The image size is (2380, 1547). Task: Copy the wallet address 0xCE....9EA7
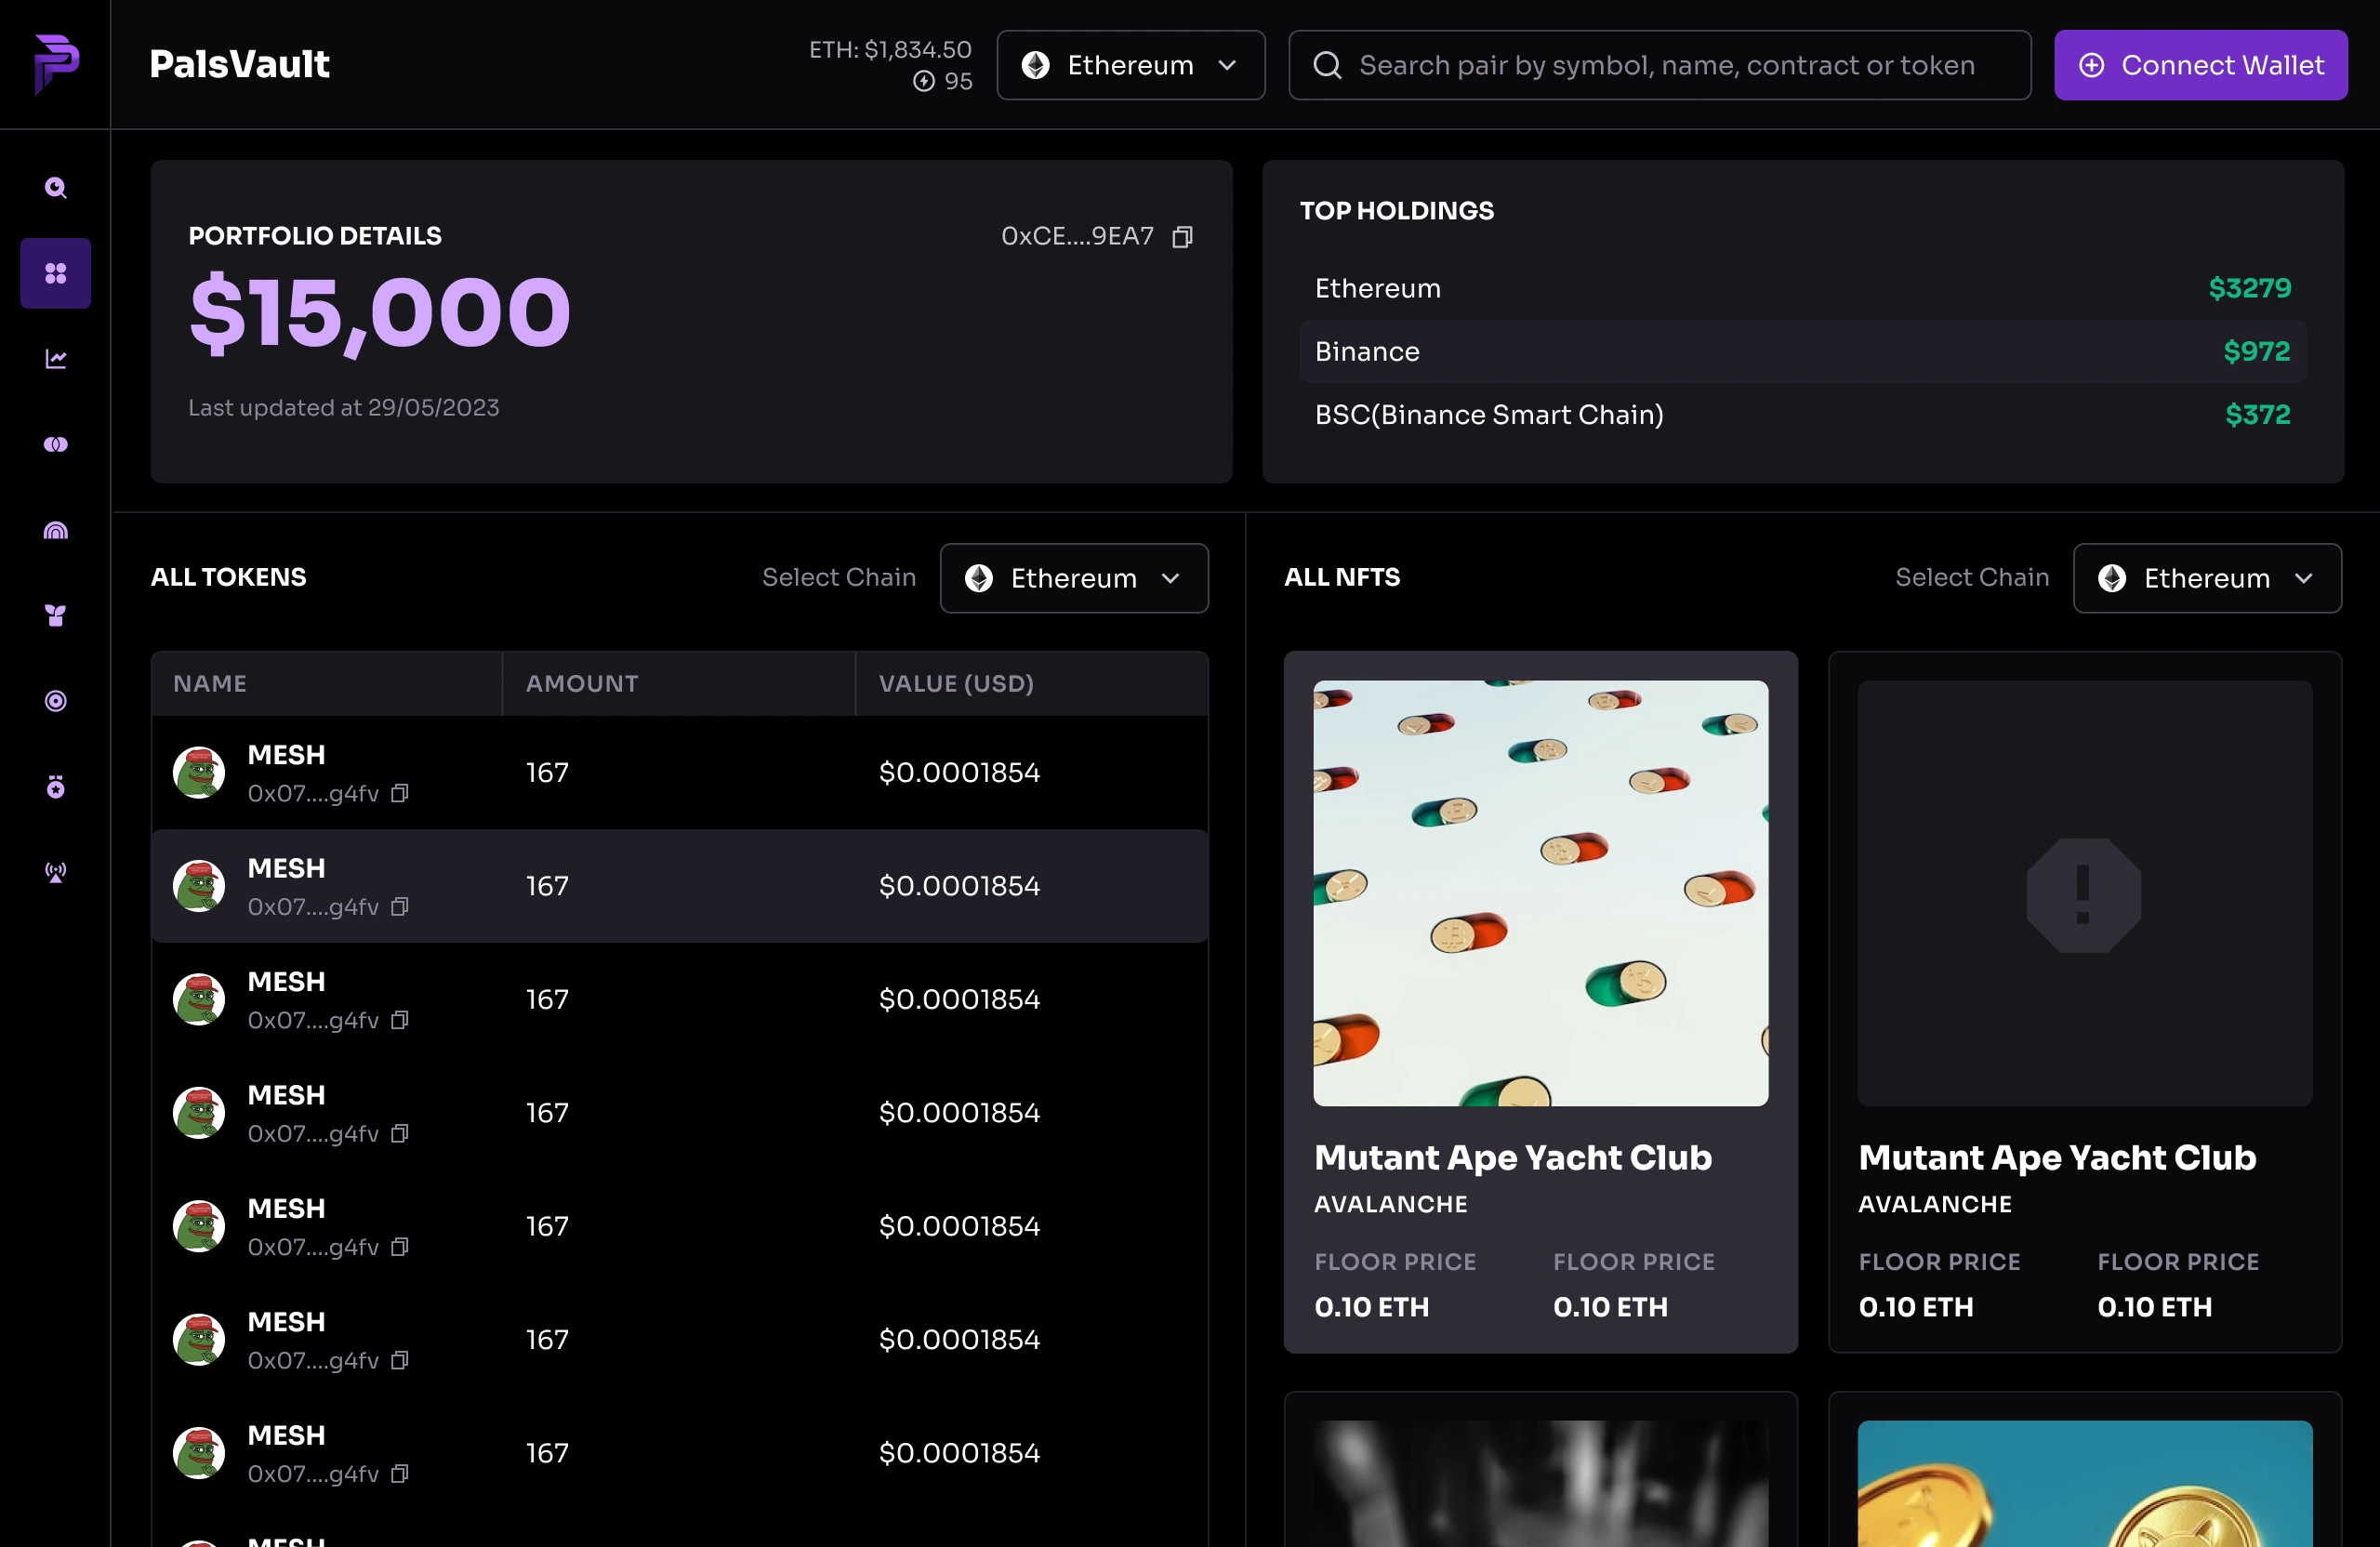(1182, 237)
